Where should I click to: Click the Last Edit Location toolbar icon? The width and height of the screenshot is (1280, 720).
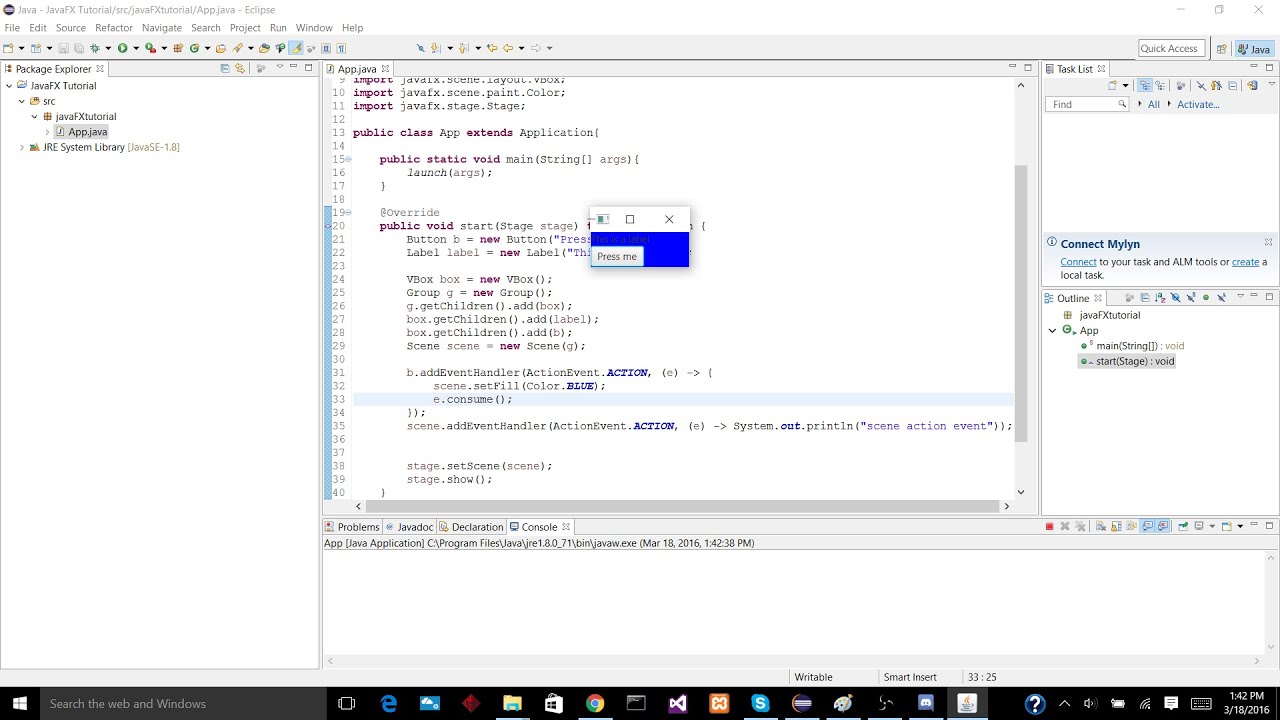point(491,48)
